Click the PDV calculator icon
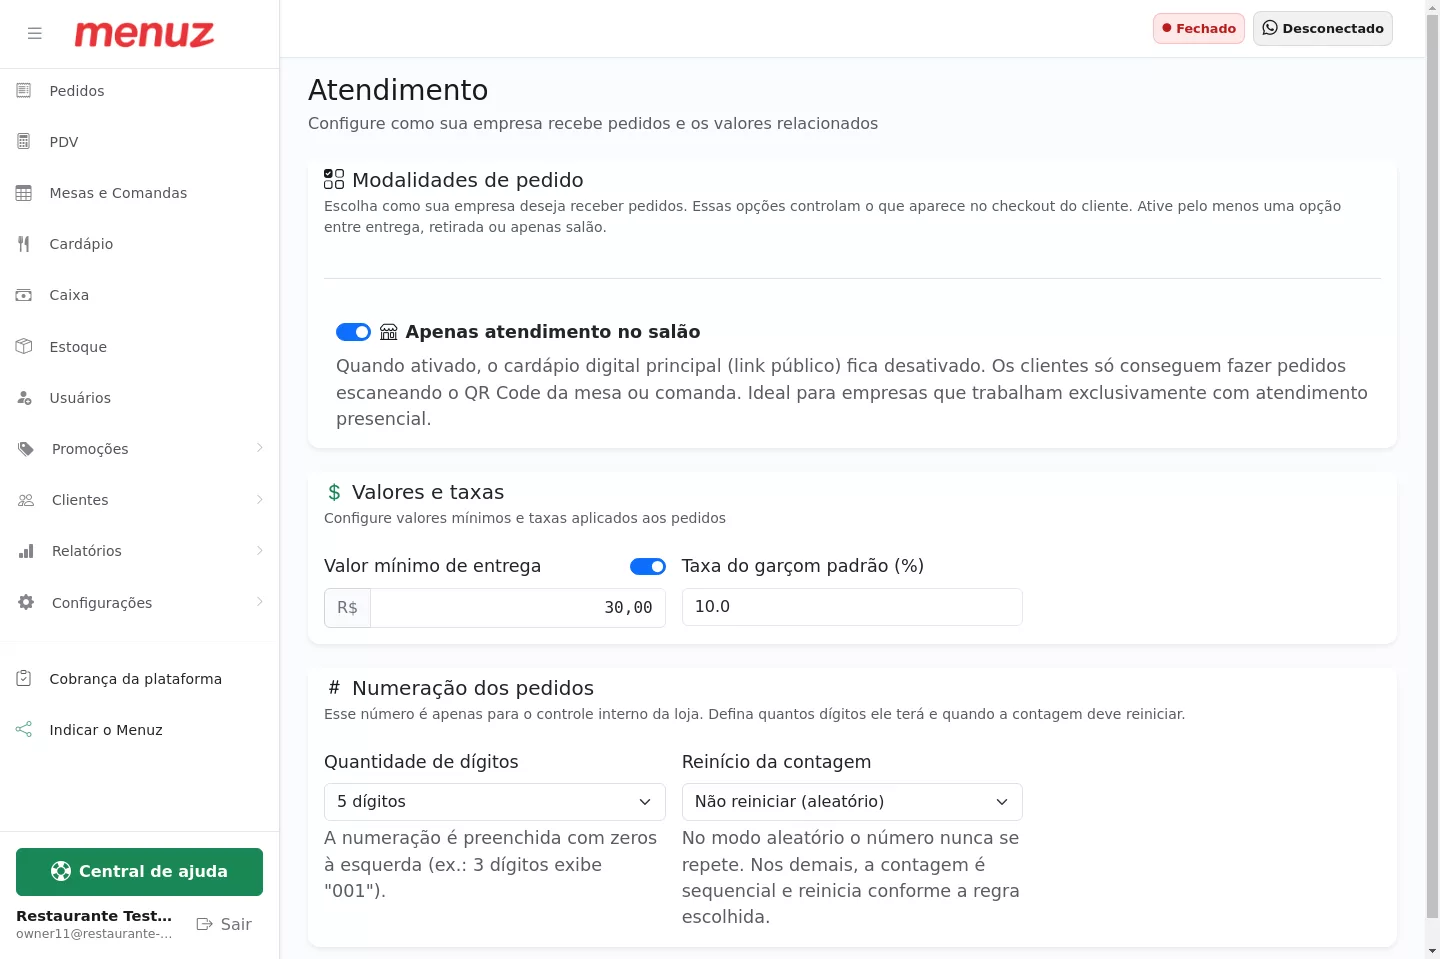 click(24, 142)
